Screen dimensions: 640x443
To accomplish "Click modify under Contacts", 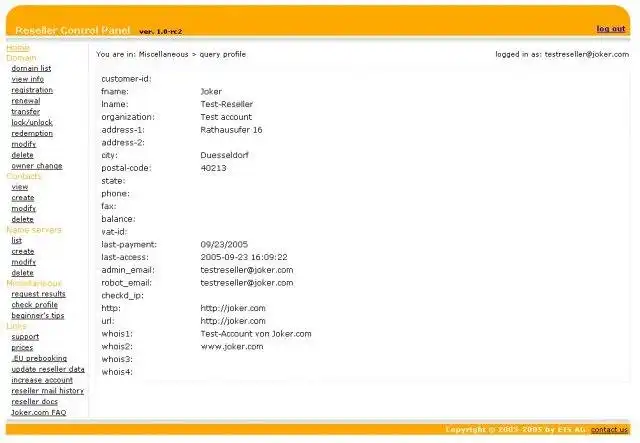I will (24, 209).
